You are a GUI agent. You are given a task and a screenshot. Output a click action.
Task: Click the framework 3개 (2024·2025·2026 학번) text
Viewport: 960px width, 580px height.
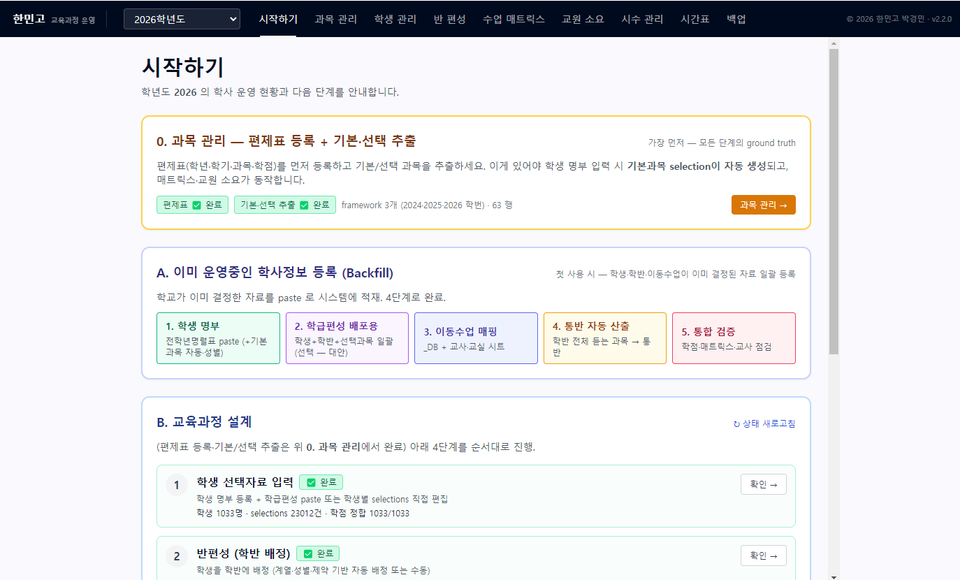point(413,205)
